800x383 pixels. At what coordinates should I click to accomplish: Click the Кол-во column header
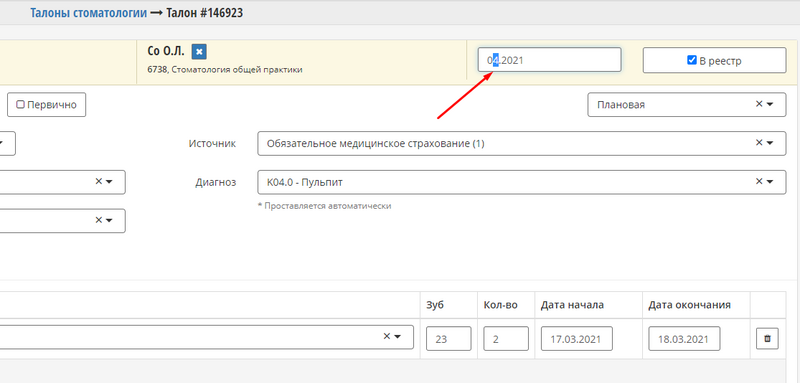(501, 305)
